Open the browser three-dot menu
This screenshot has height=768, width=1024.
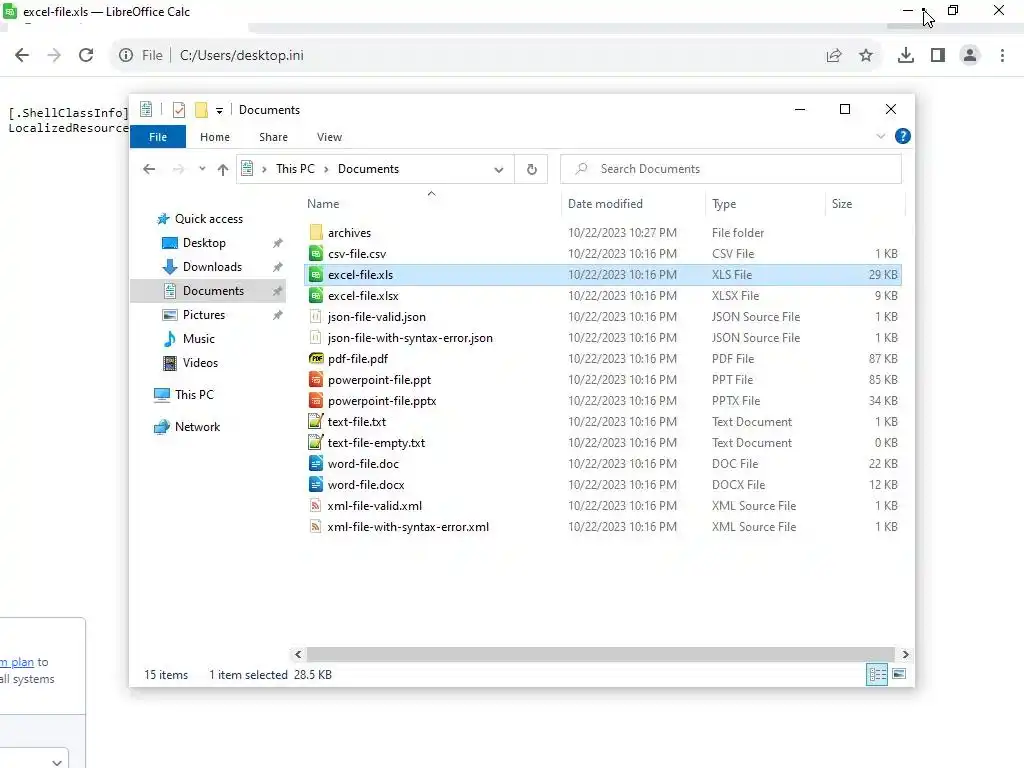click(1002, 56)
